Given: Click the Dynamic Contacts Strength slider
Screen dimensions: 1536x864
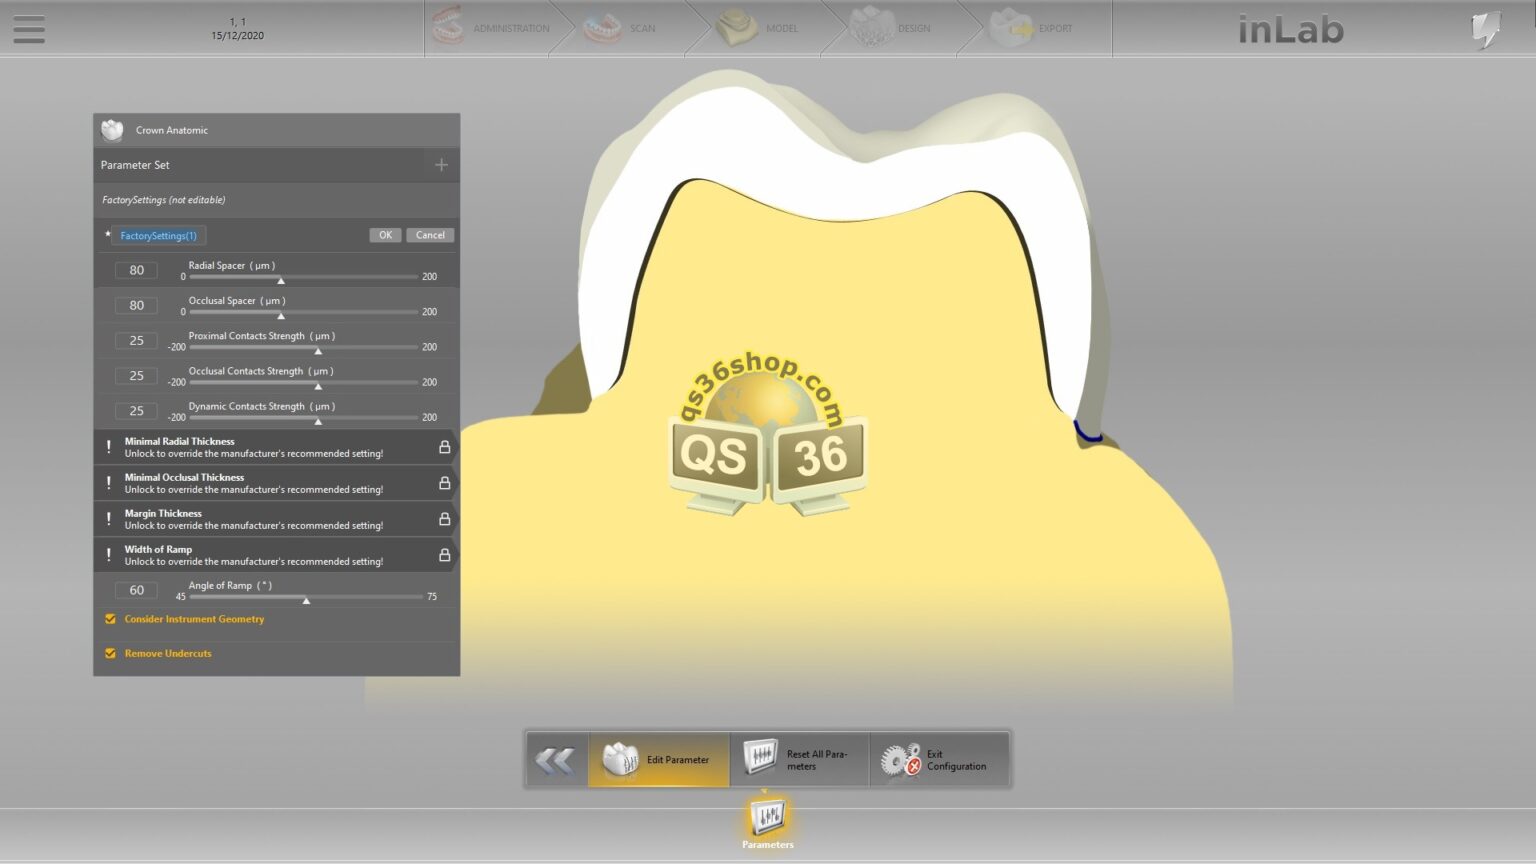Looking at the screenshot, I should 303,417.
